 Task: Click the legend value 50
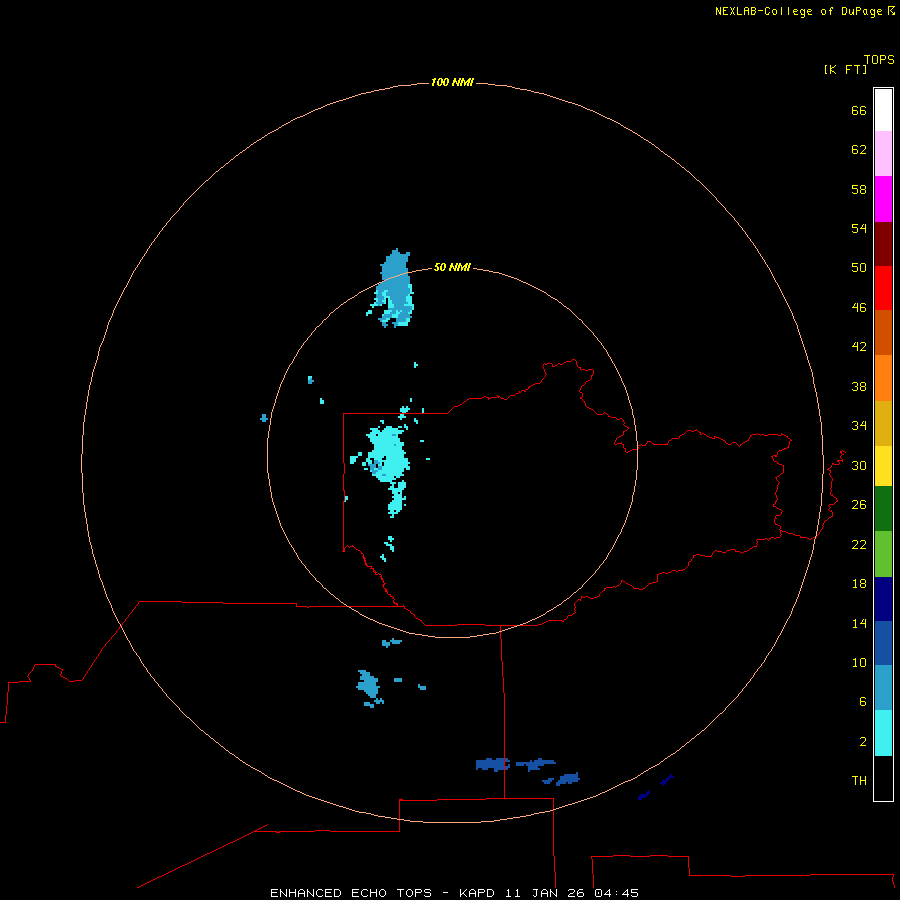(x=859, y=267)
